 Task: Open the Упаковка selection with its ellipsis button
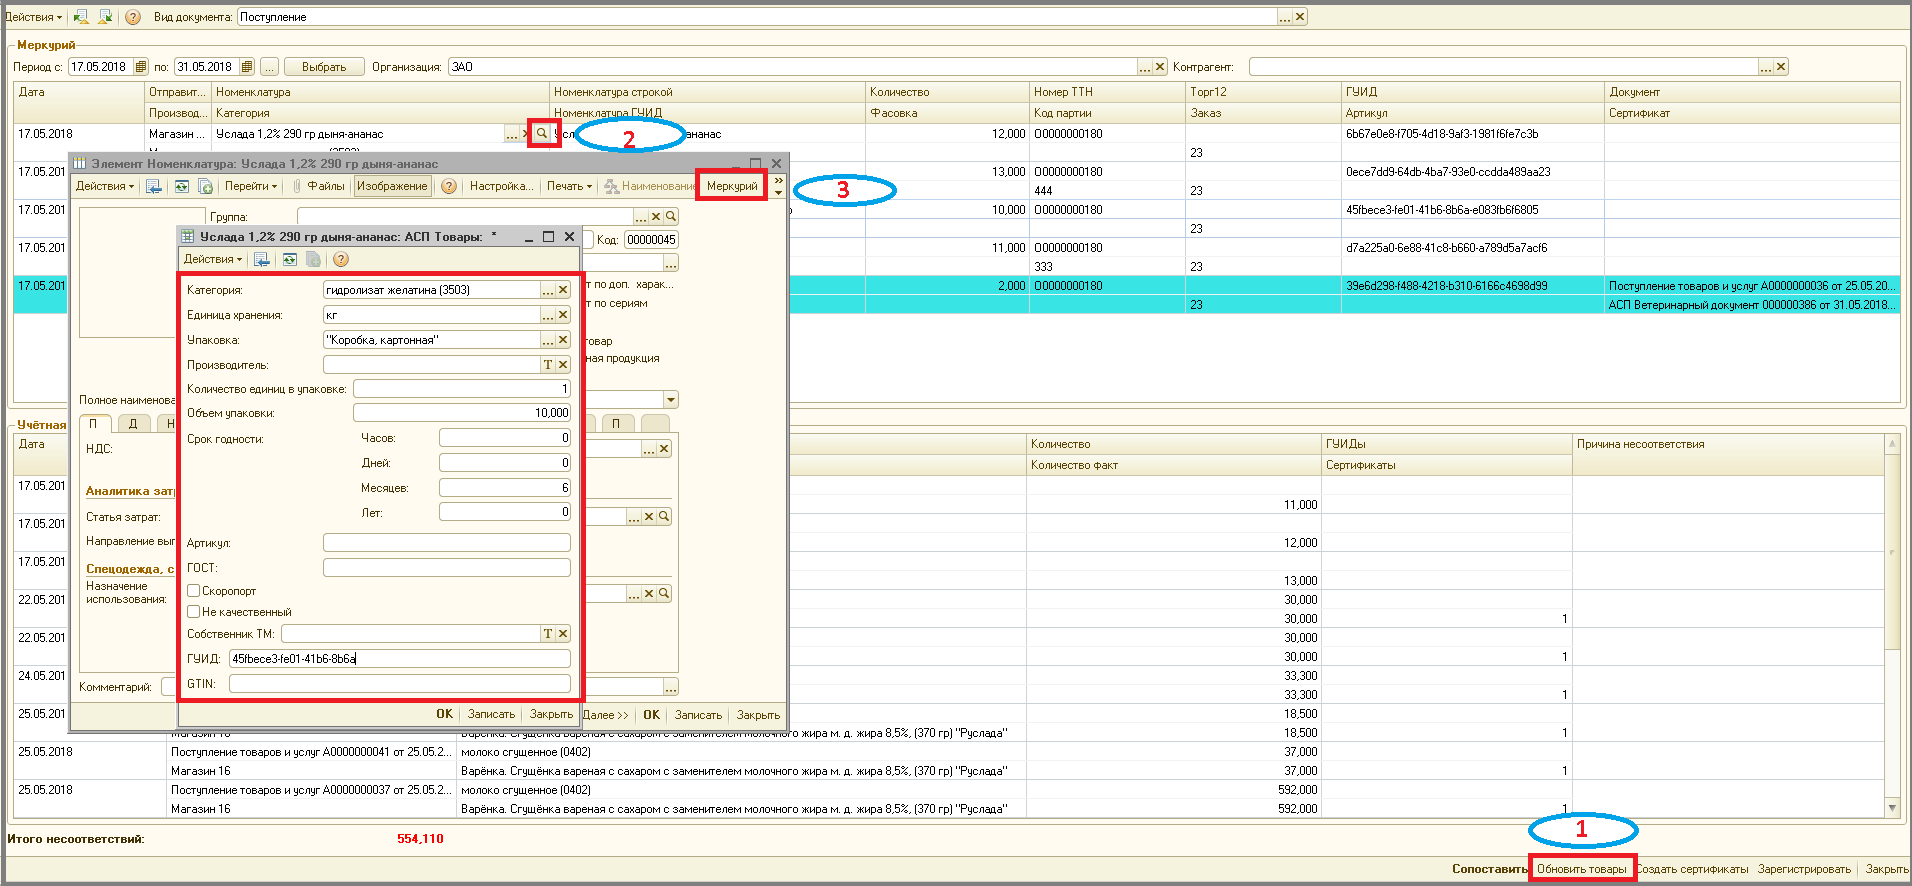click(547, 340)
